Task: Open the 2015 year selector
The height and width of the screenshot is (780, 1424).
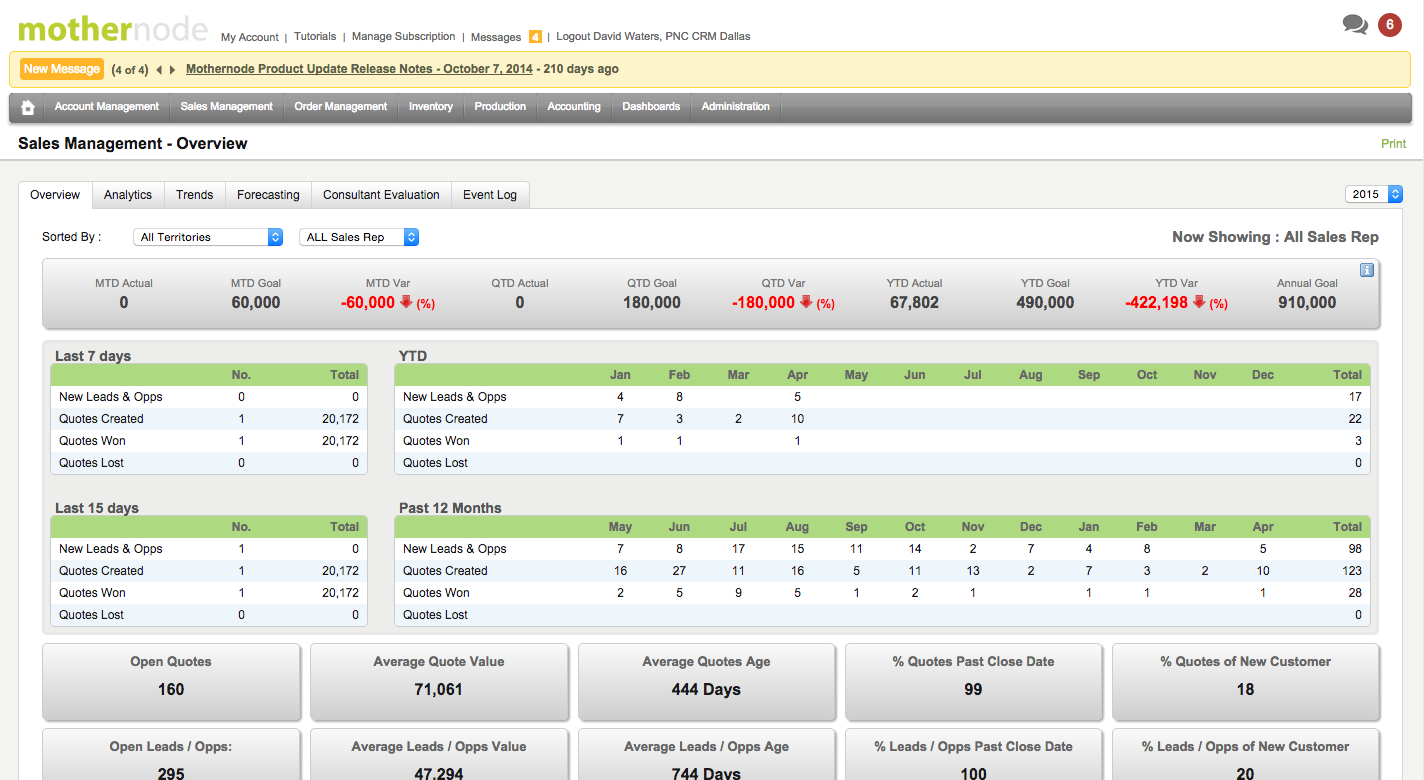Action: click(1374, 194)
